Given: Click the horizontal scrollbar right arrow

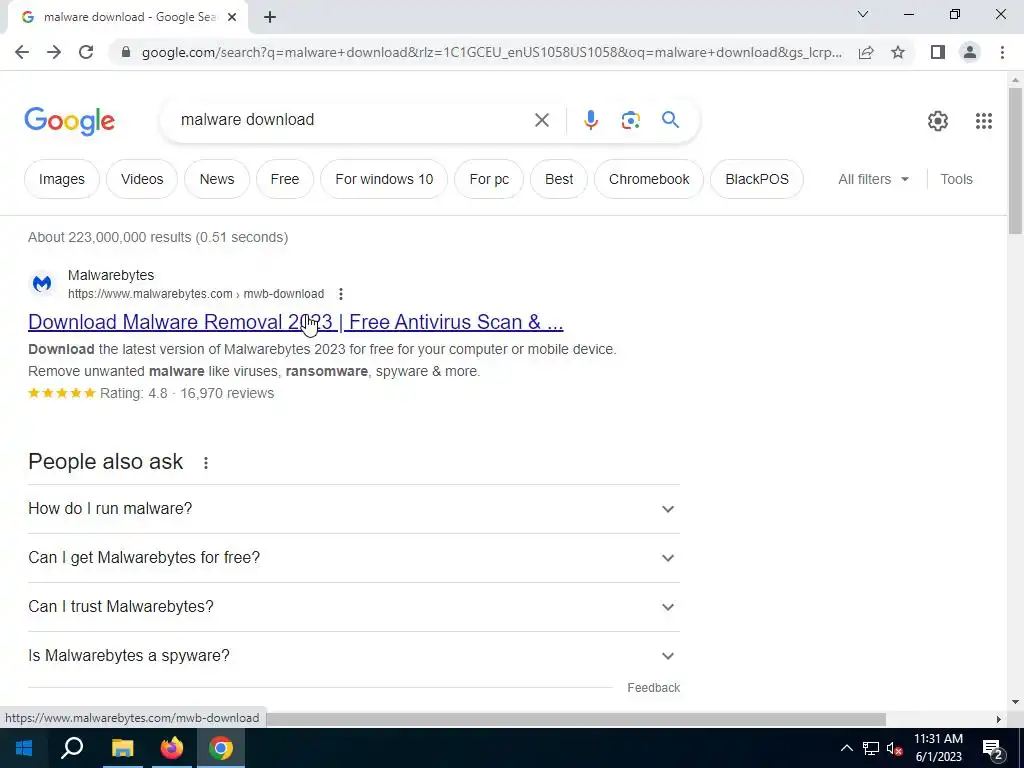Looking at the screenshot, I should [999, 719].
